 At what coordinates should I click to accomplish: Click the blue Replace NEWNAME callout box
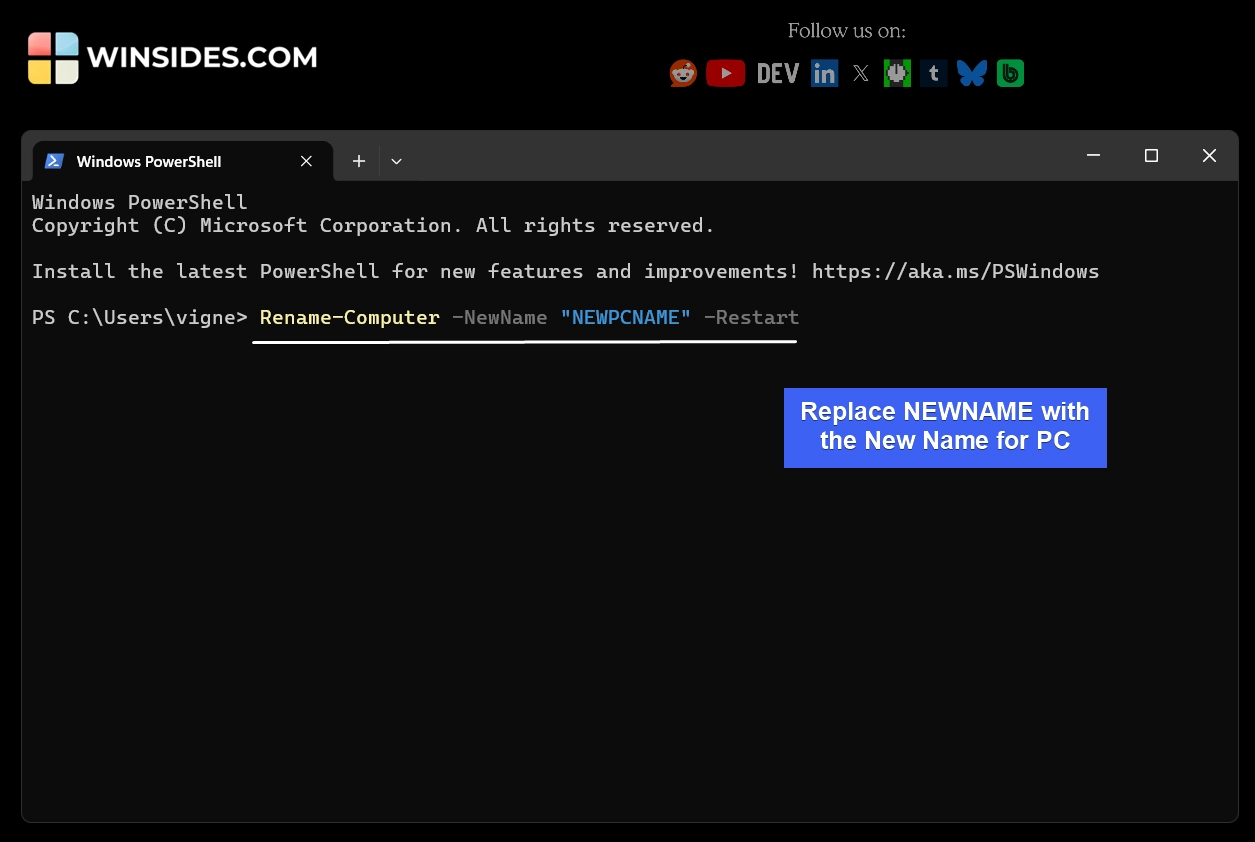pyautogui.click(x=944, y=427)
